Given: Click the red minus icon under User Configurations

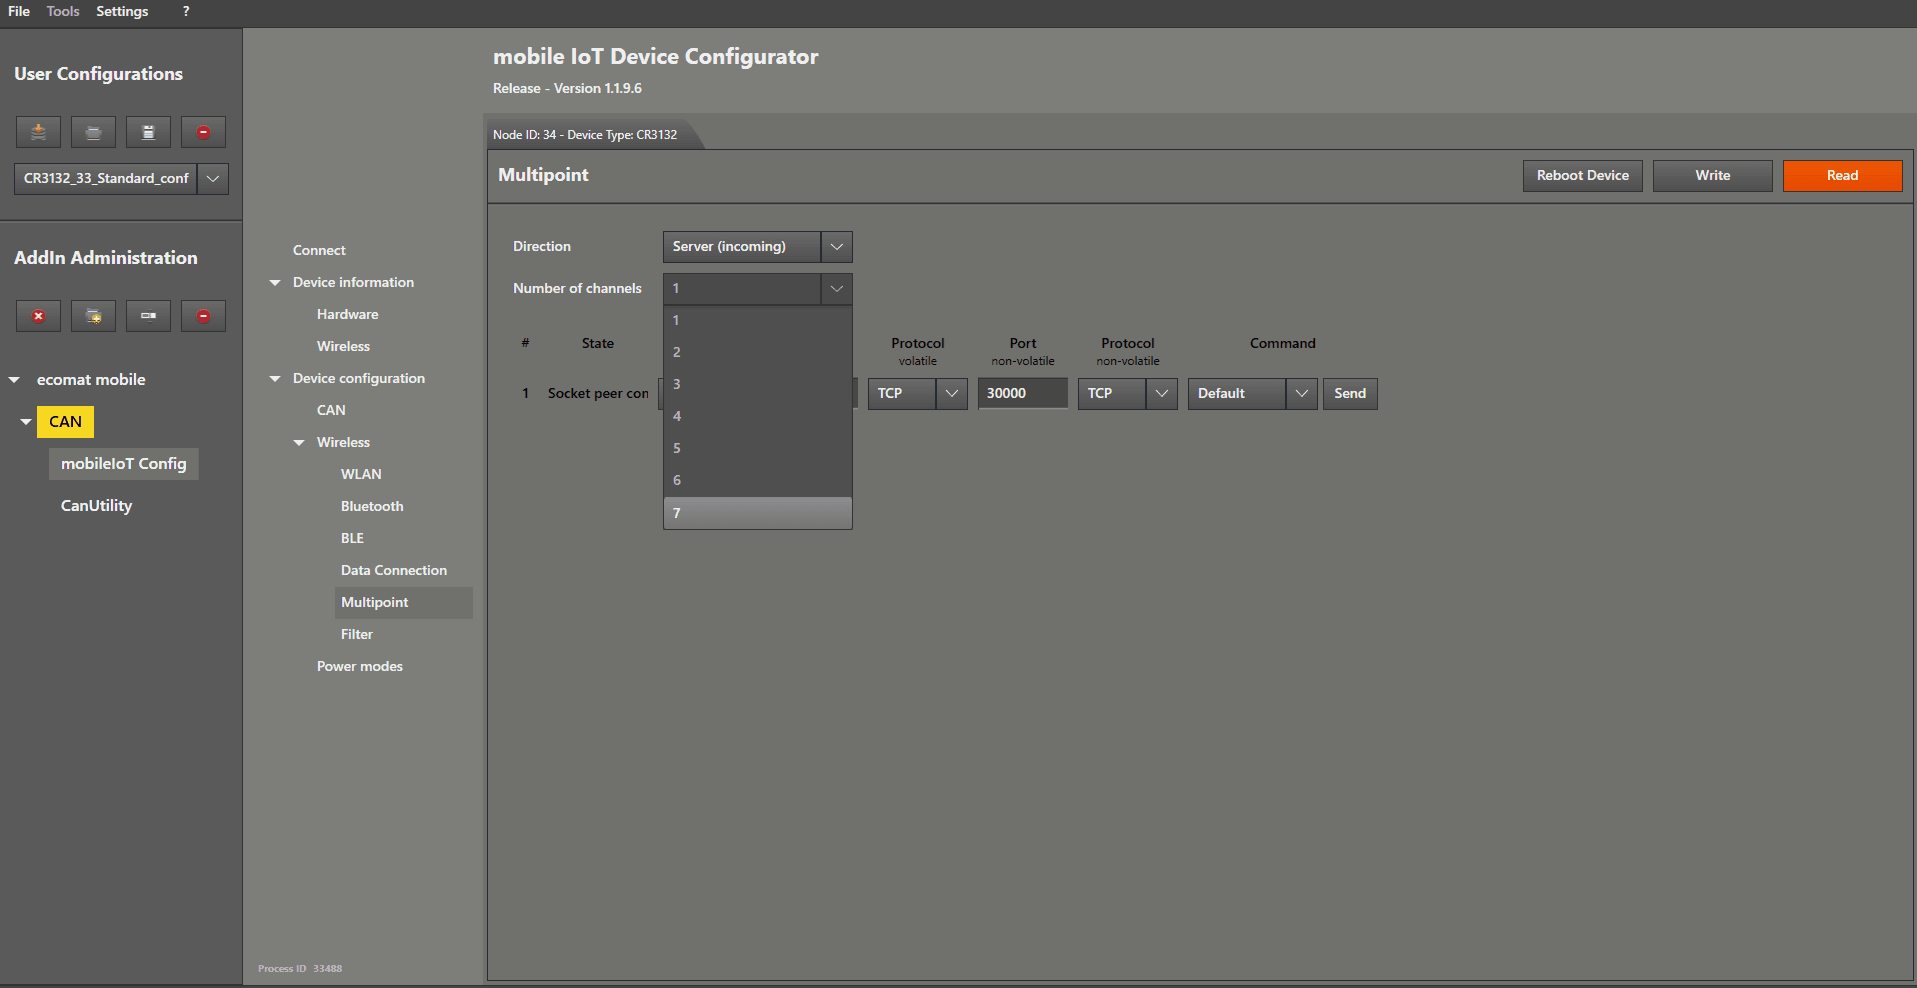Looking at the screenshot, I should 203,132.
